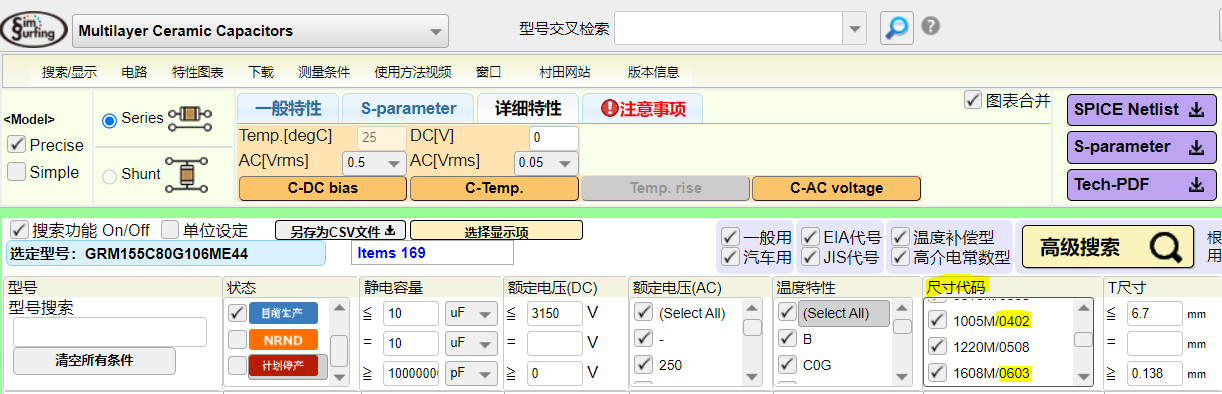Viewport: 1222px width, 394px height.
Task: Toggle the 汽车用 checkbox
Action: (731, 257)
